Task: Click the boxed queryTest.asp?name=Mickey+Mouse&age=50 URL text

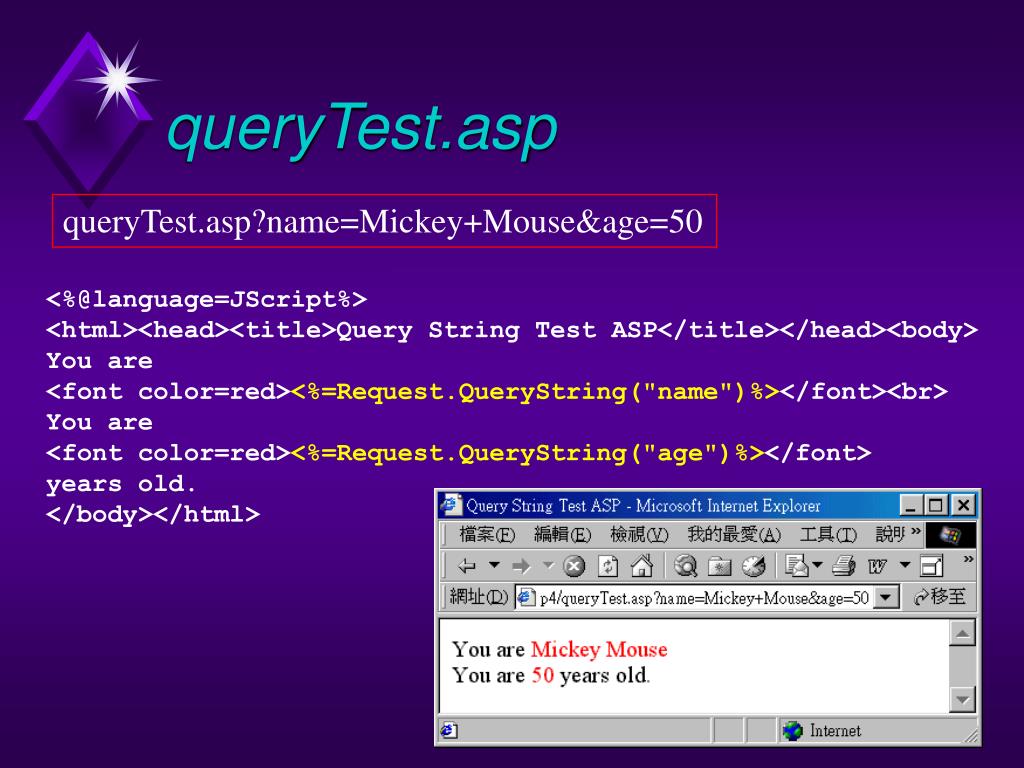Action: pos(383,222)
